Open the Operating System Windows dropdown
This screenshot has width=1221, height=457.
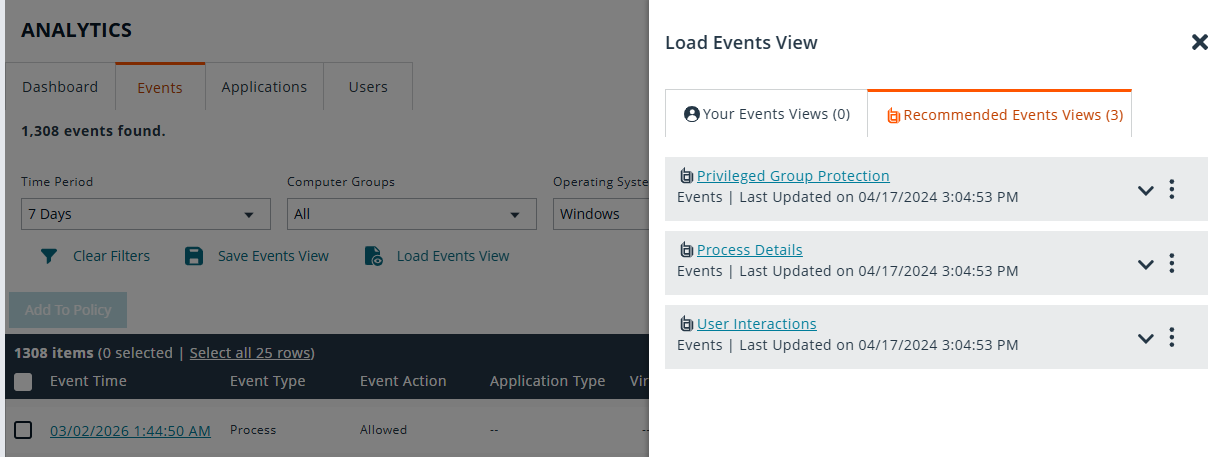[x=600, y=214]
